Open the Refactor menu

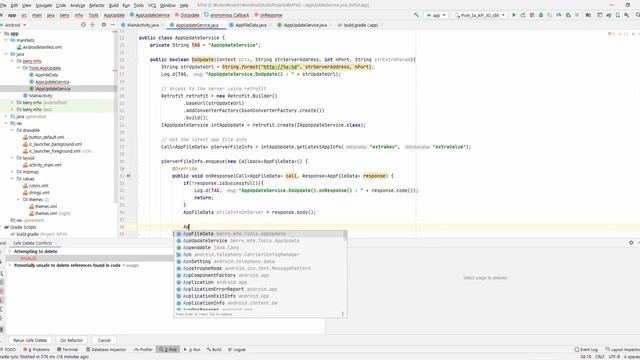click(97, 5)
